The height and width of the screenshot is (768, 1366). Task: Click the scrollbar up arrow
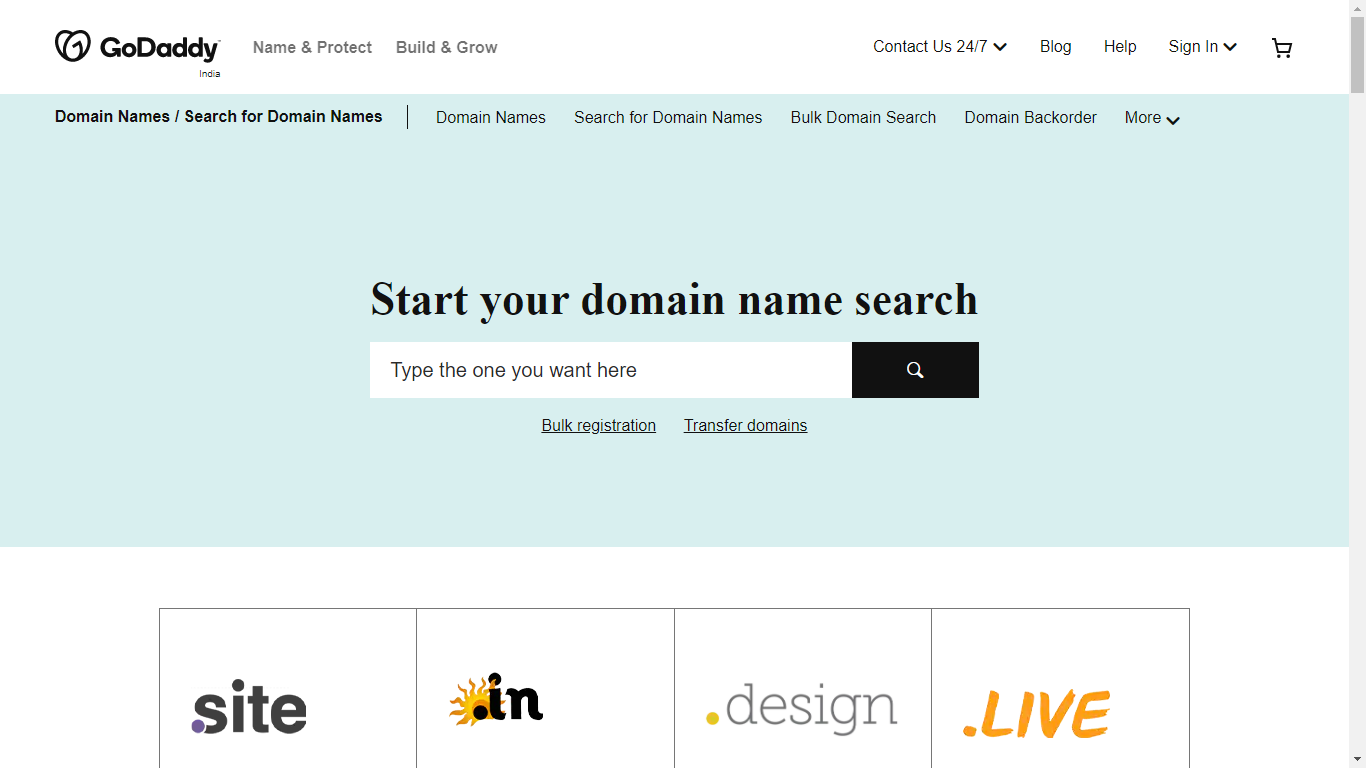pyautogui.click(x=1357, y=8)
